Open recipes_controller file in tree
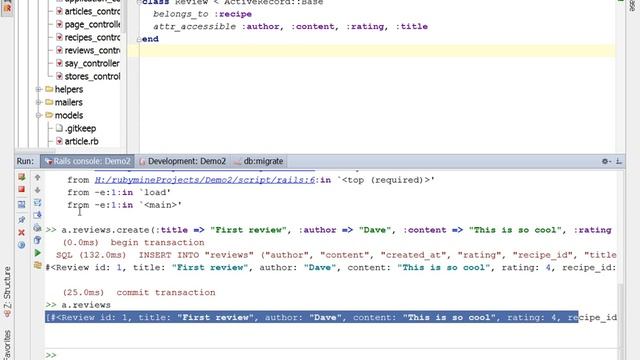The height and width of the screenshot is (360, 640). [92, 38]
